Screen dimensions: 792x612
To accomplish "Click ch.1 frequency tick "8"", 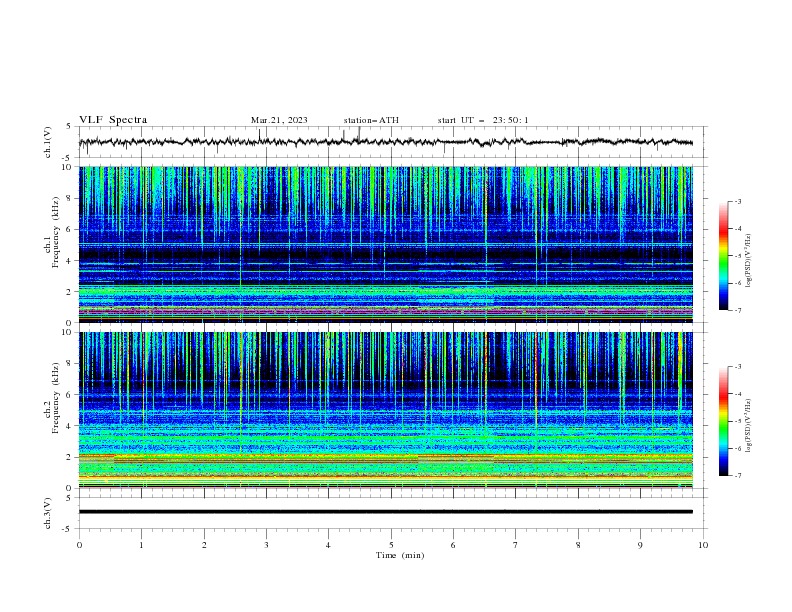I will (70, 198).
